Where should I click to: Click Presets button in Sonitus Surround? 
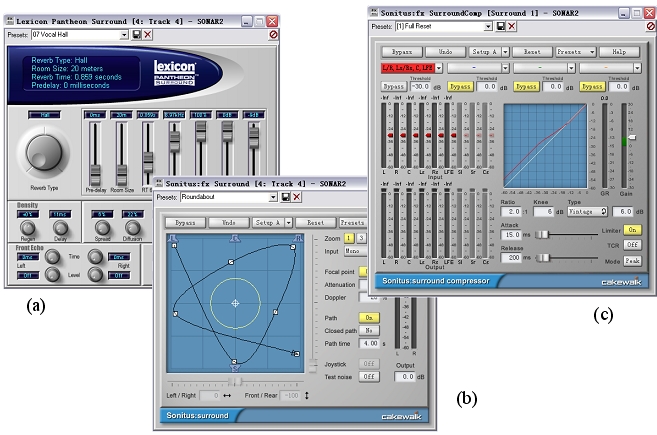click(352, 223)
